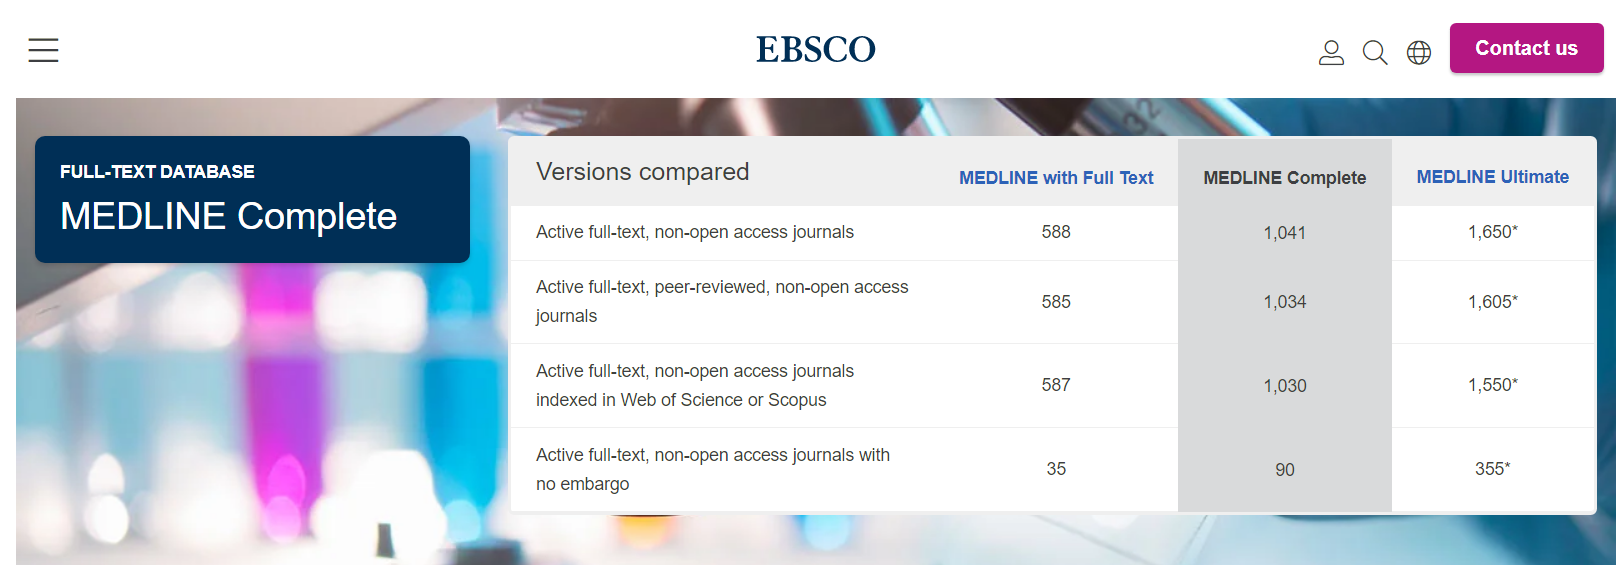Click the 90 value in MEDLINE Complete column

tap(1284, 470)
